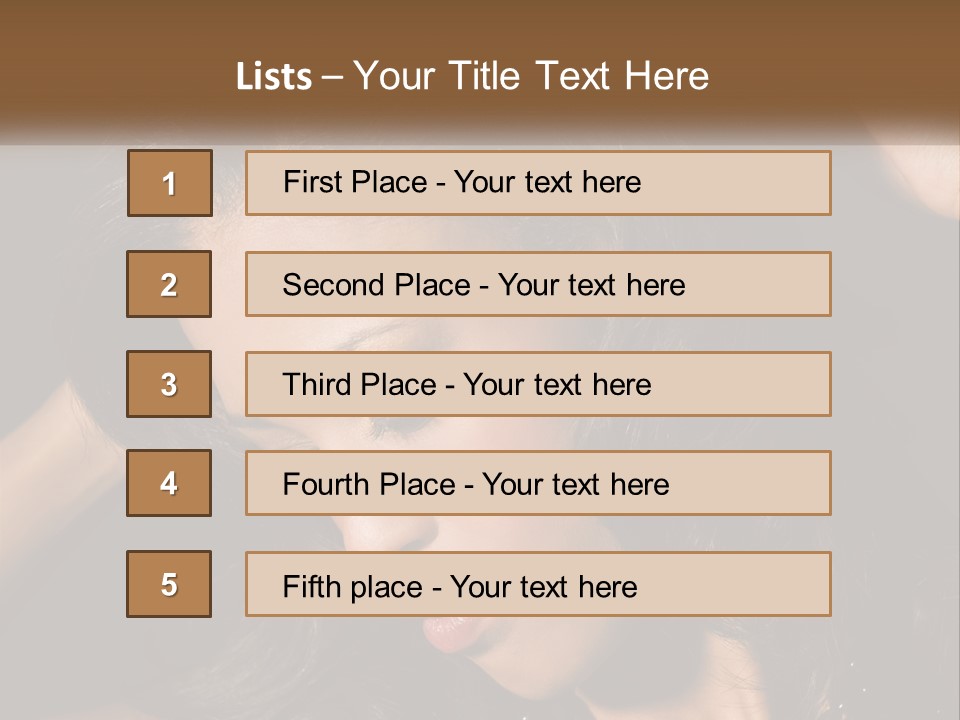Click the "Fourth Place" words

point(368,485)
